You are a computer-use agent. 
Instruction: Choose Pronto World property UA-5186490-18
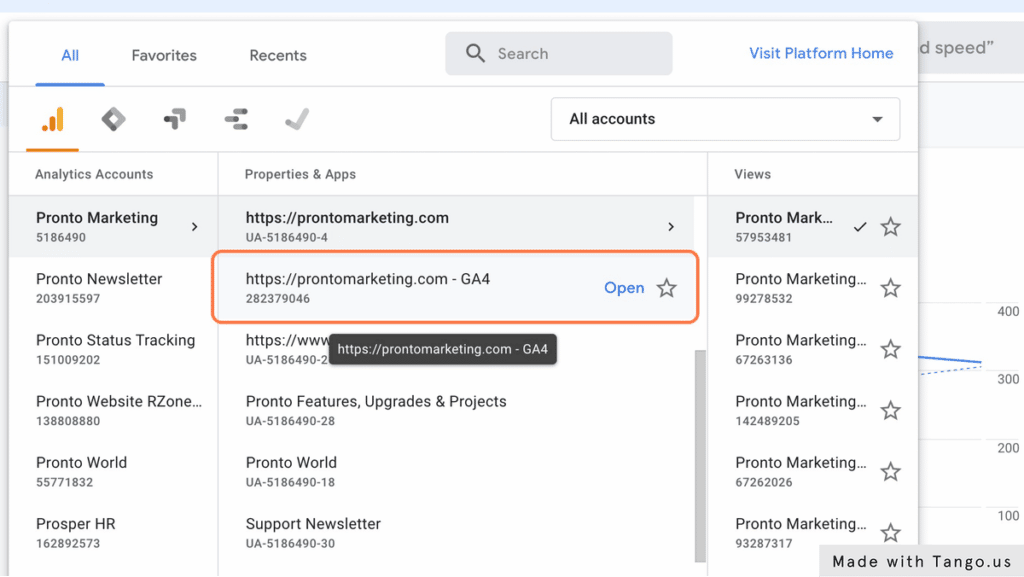456,472
